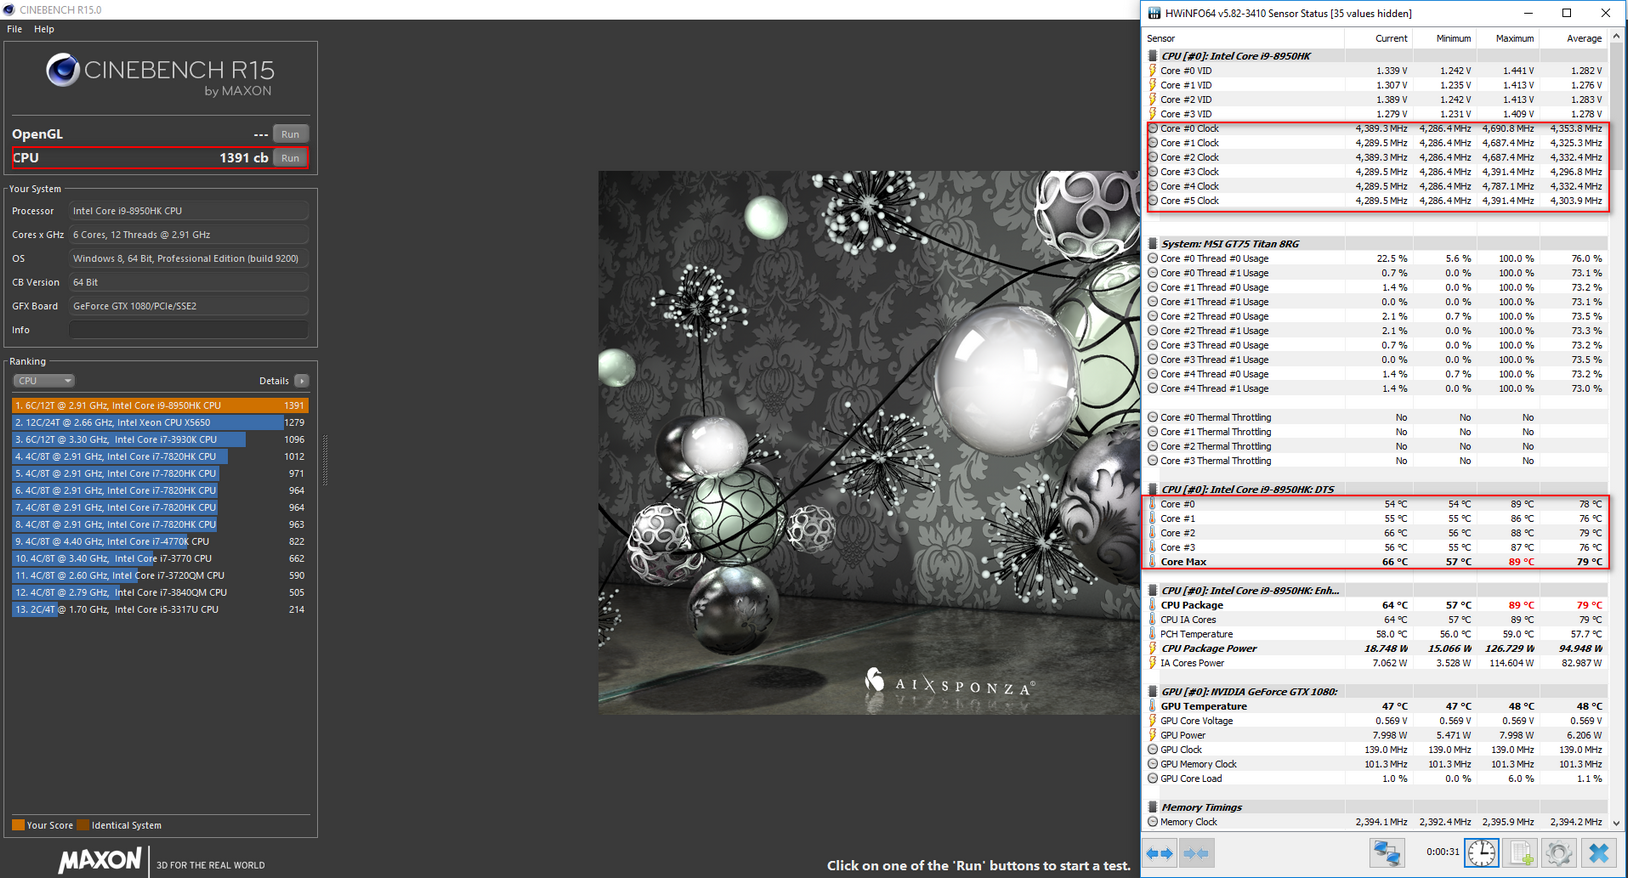Click the Processor field Intel Core i9-8950HK CPU
Image resolution: width=1628 pixels, height=878 pixels.
tap(188, 211)
